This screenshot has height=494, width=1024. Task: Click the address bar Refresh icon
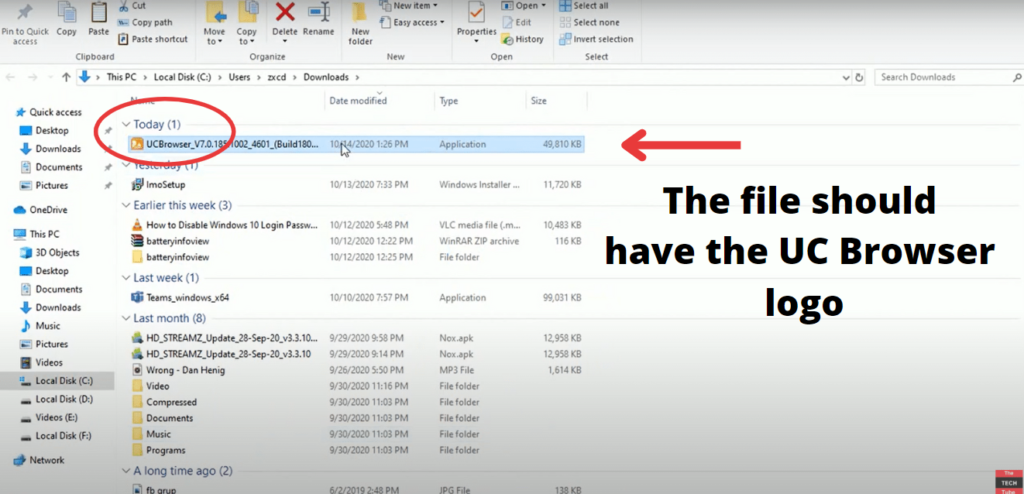click(859, 77)
